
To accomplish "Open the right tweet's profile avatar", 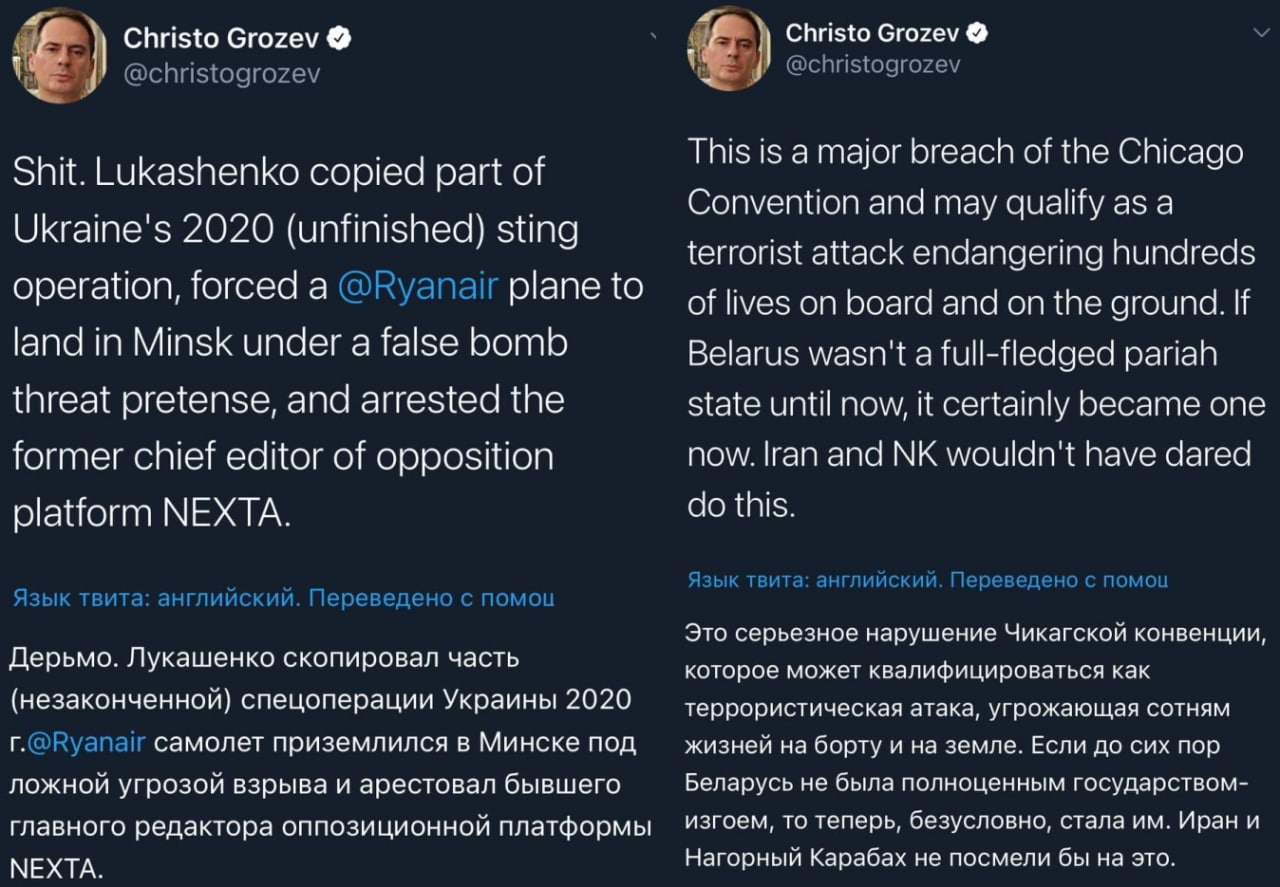I will (x=727, y=47).
